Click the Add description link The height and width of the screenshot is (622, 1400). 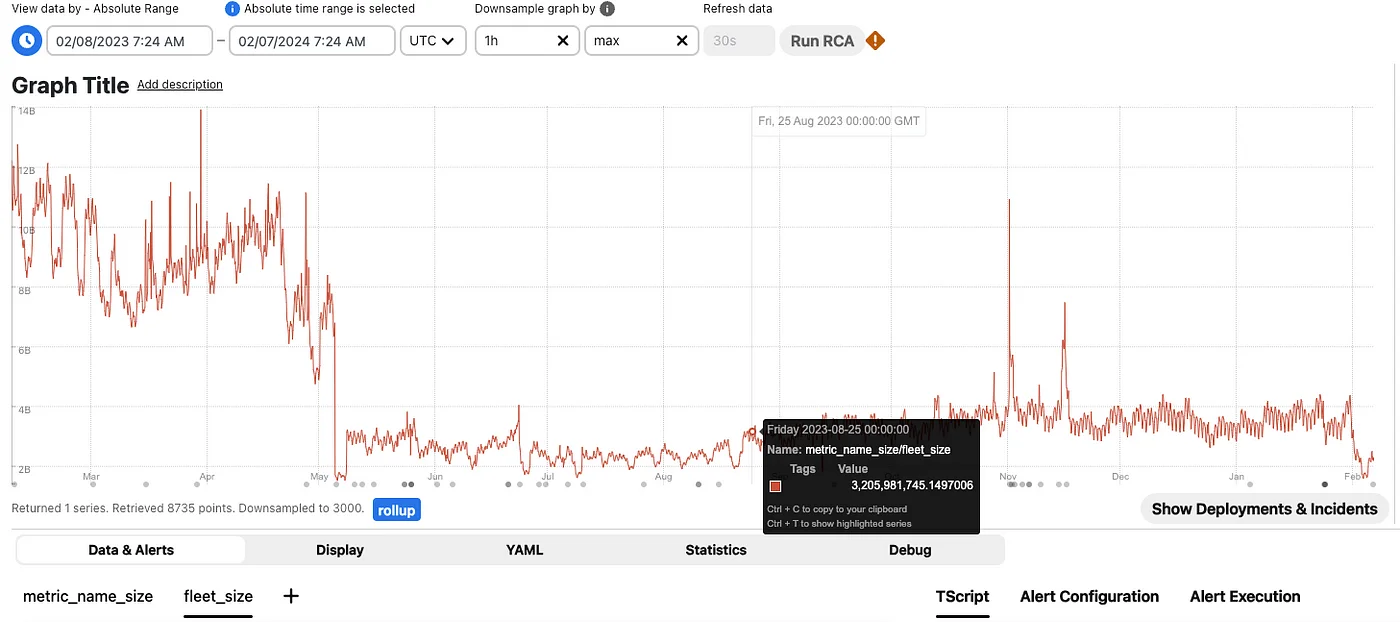180,85
